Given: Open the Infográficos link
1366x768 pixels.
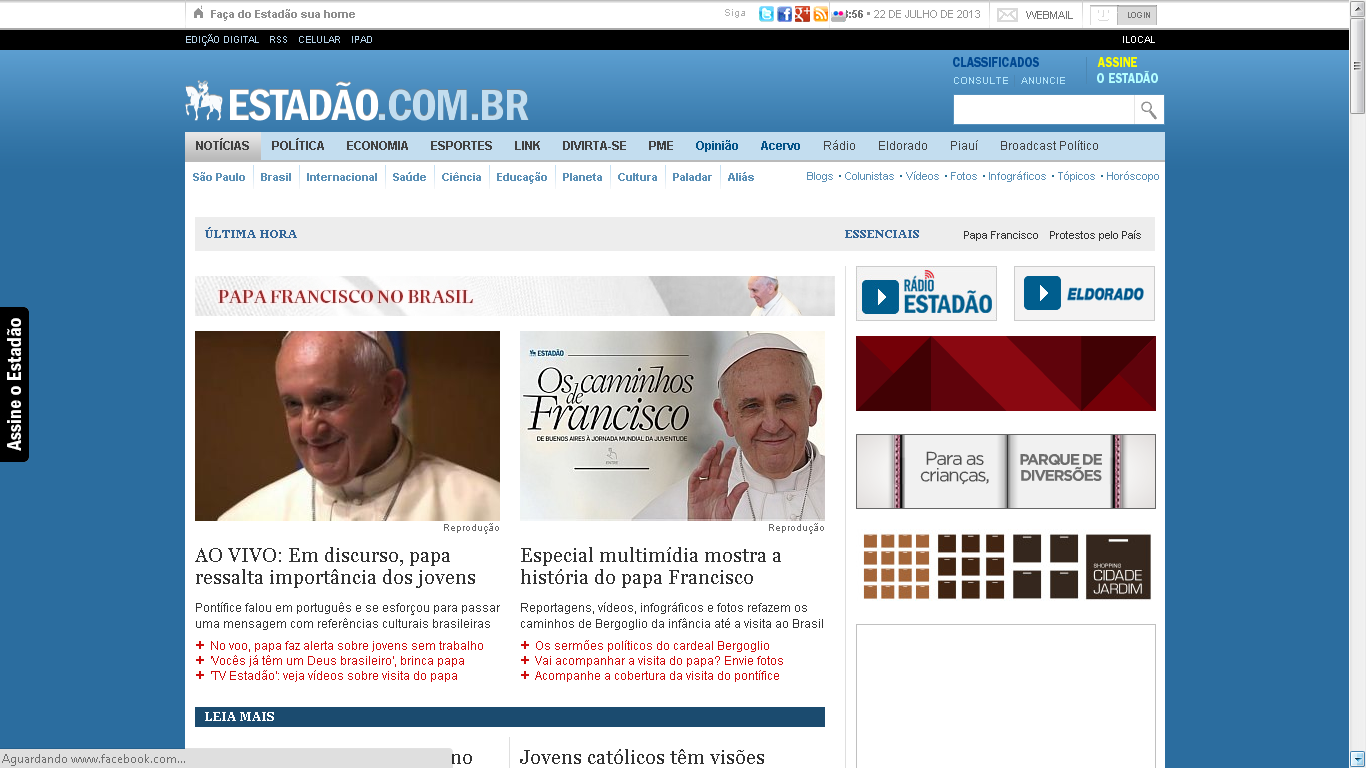Looking at the screenshot, I should tap(1017, 176).
